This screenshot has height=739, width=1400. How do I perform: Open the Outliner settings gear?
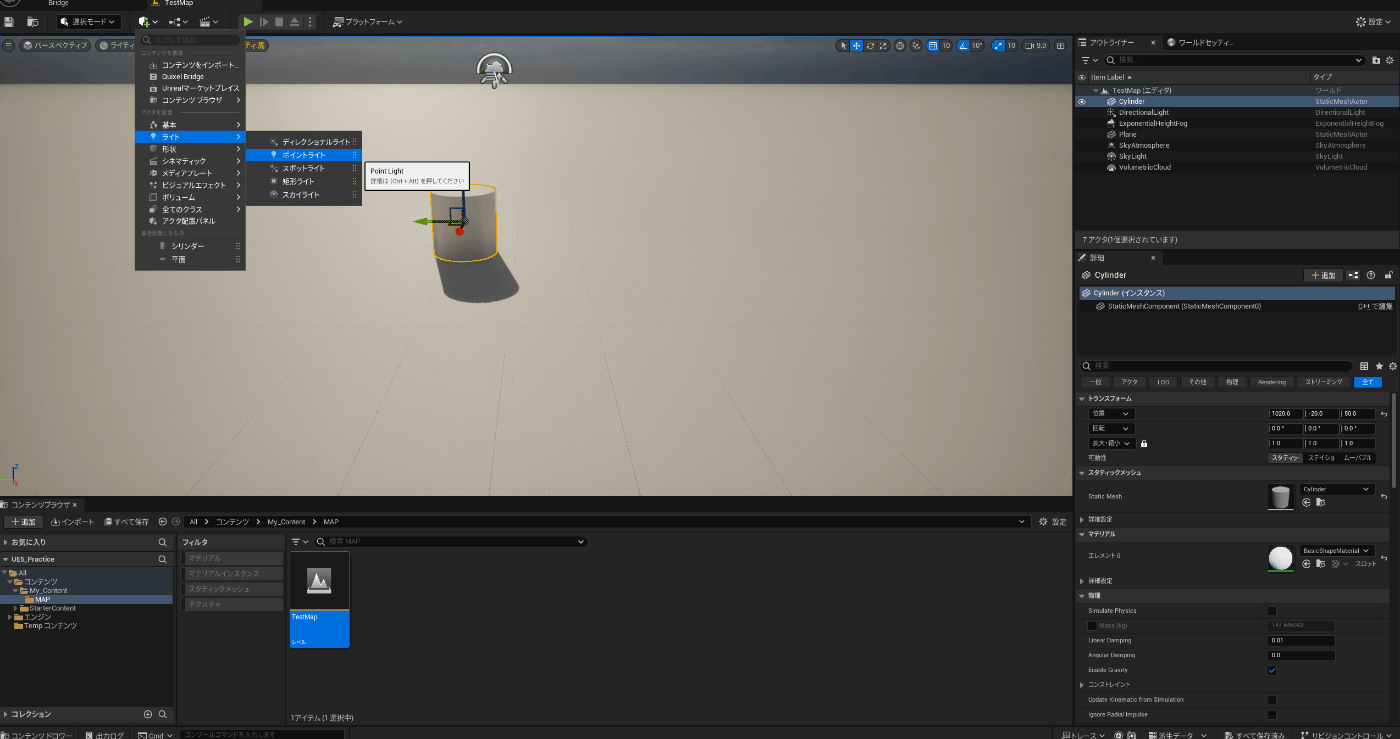click(x=1390, y=60)
